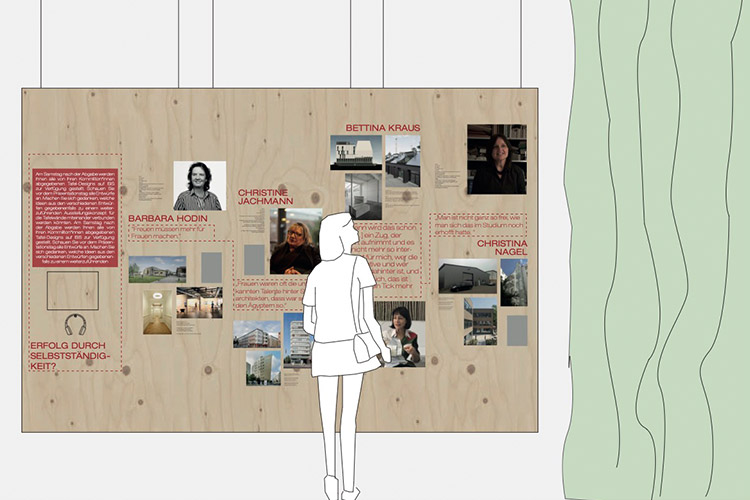Screen dimensions: 750x500
Task: Click the gray placeholder beside Christine Jachmann portrait
Action: click(254, 259)
